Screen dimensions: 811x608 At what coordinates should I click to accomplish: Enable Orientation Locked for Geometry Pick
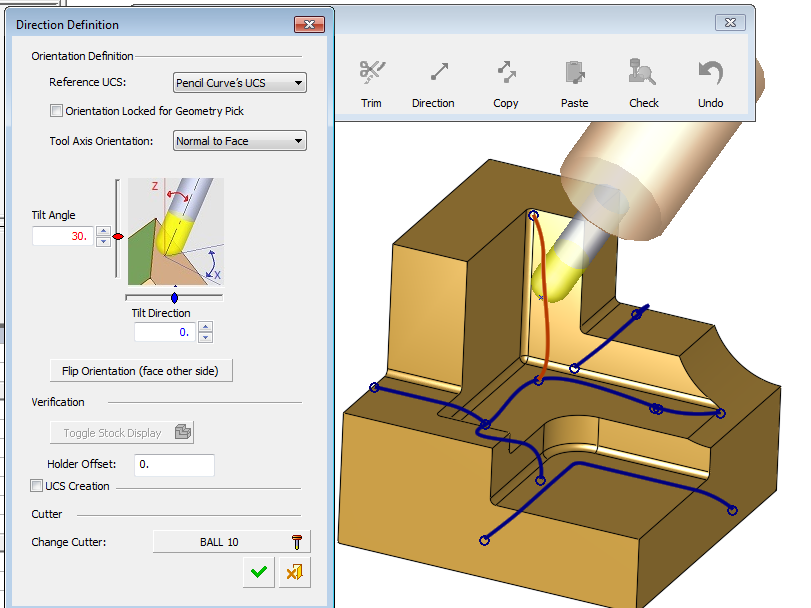click(x=57, y=111)
